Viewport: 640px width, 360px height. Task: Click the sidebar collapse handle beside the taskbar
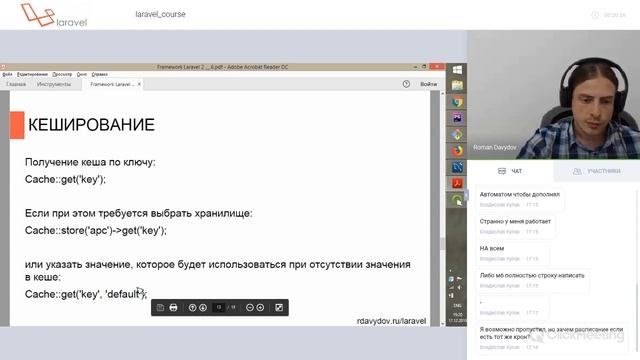click(x=467, y=196)
